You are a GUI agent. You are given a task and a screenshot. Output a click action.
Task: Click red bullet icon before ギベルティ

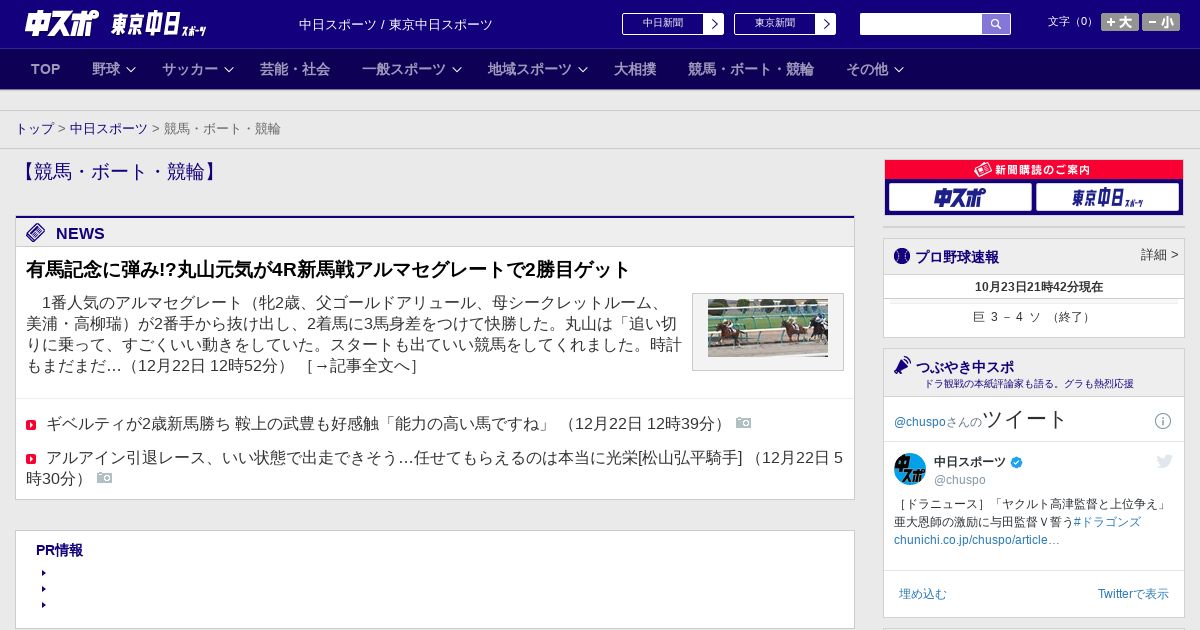(x=31, y=425)
